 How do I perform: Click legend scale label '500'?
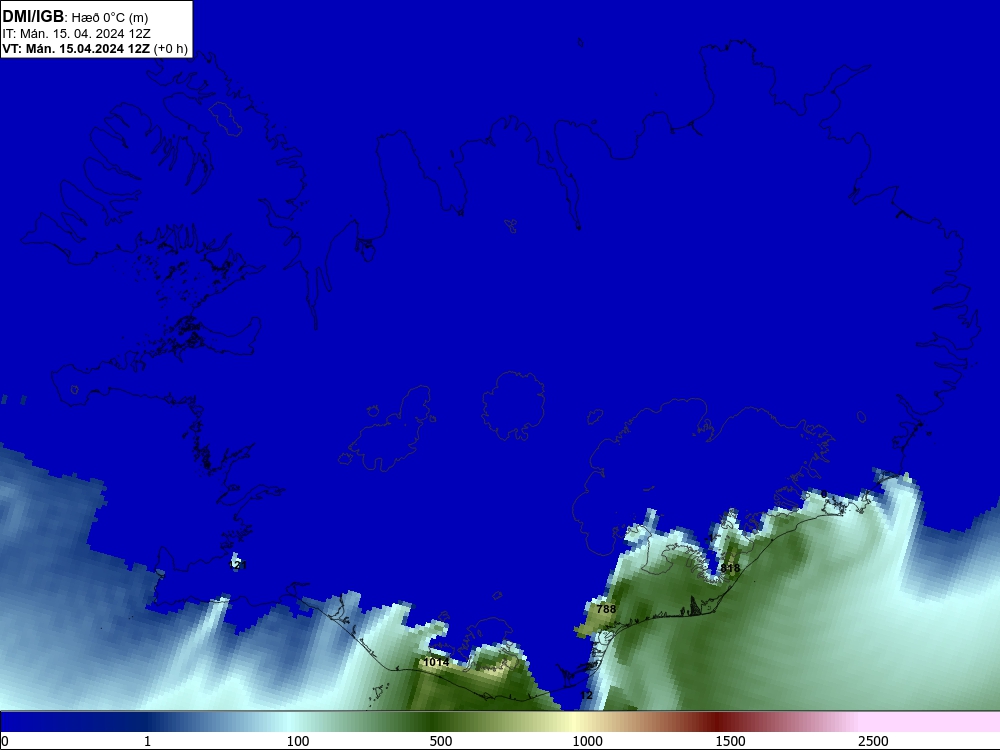441,741
